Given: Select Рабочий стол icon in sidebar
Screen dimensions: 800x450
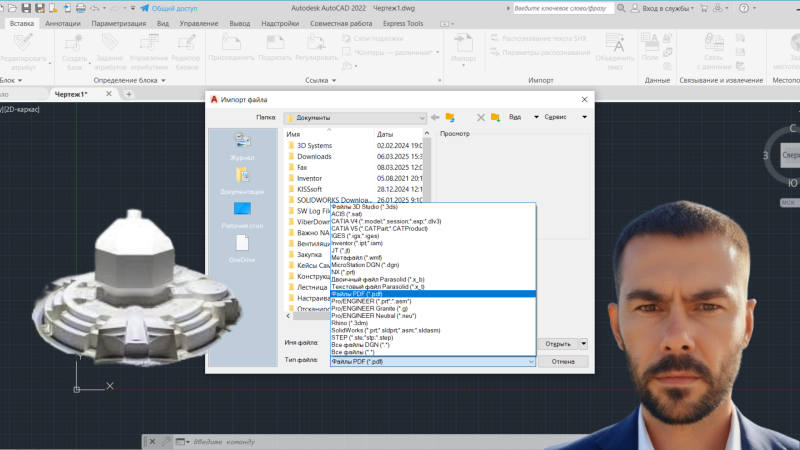Looking at the screenshot, I should (242, 210).
